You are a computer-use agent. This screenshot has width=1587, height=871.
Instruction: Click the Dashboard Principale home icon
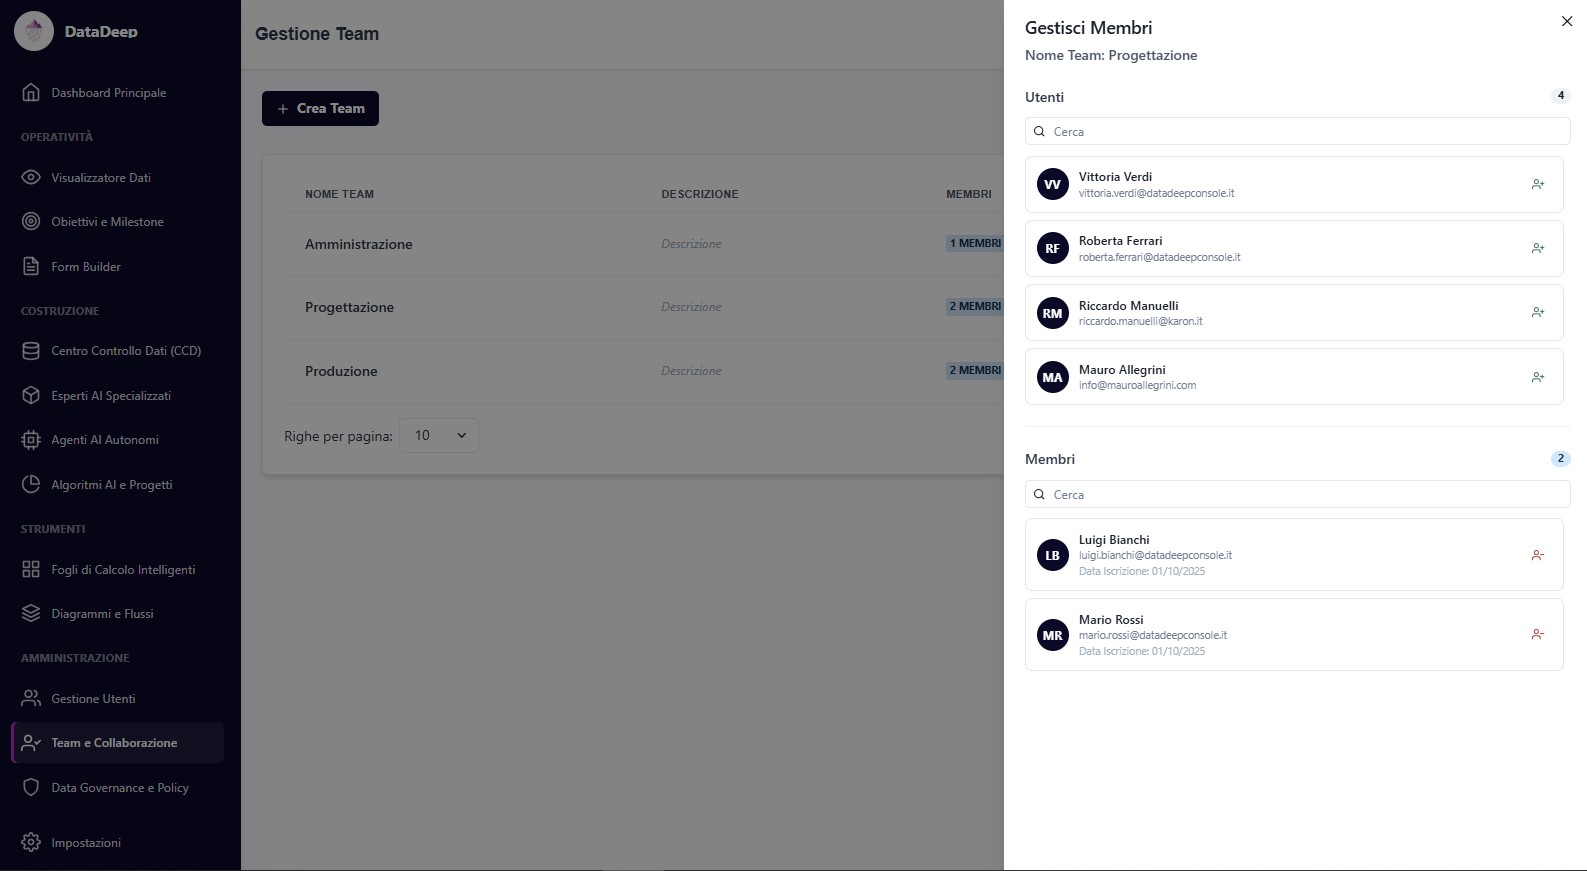click(x=31, y=92)
